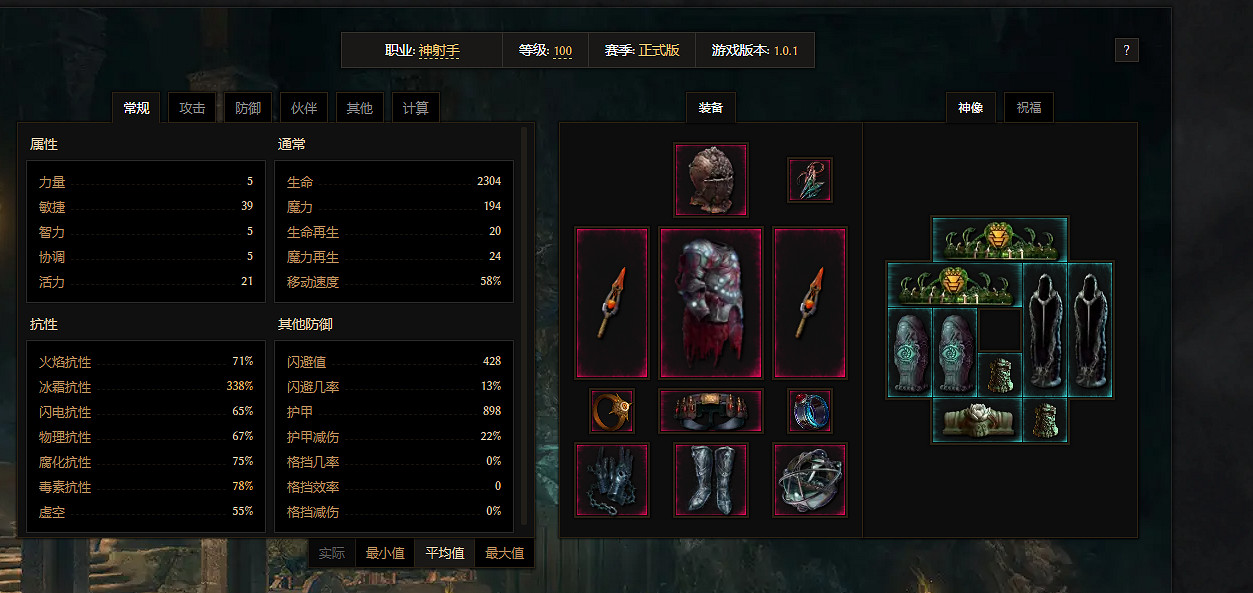Switch stats to 平均值 mode
The image size is (1253, 593).
(x=445, y=553)
